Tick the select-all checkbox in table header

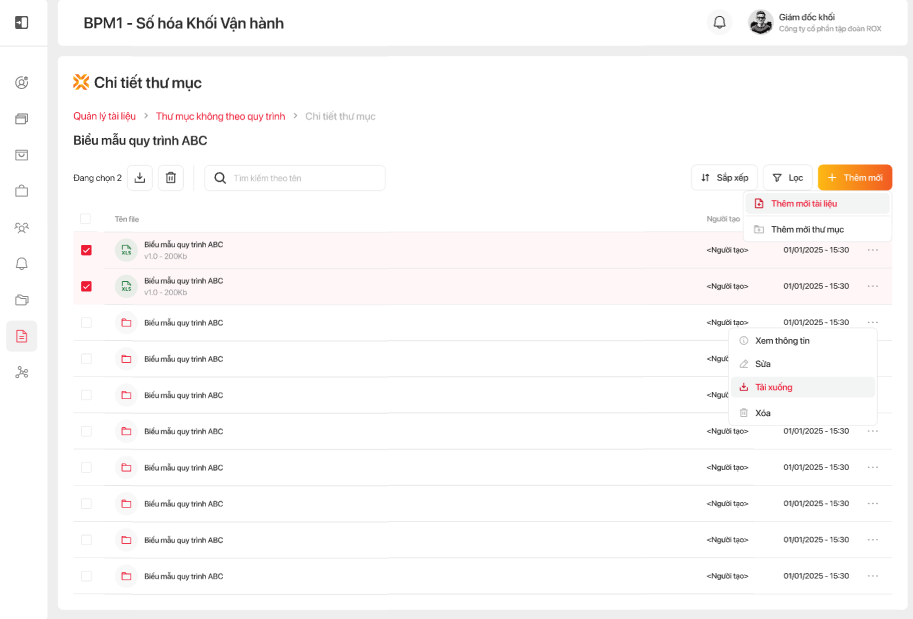coord(85,218)
